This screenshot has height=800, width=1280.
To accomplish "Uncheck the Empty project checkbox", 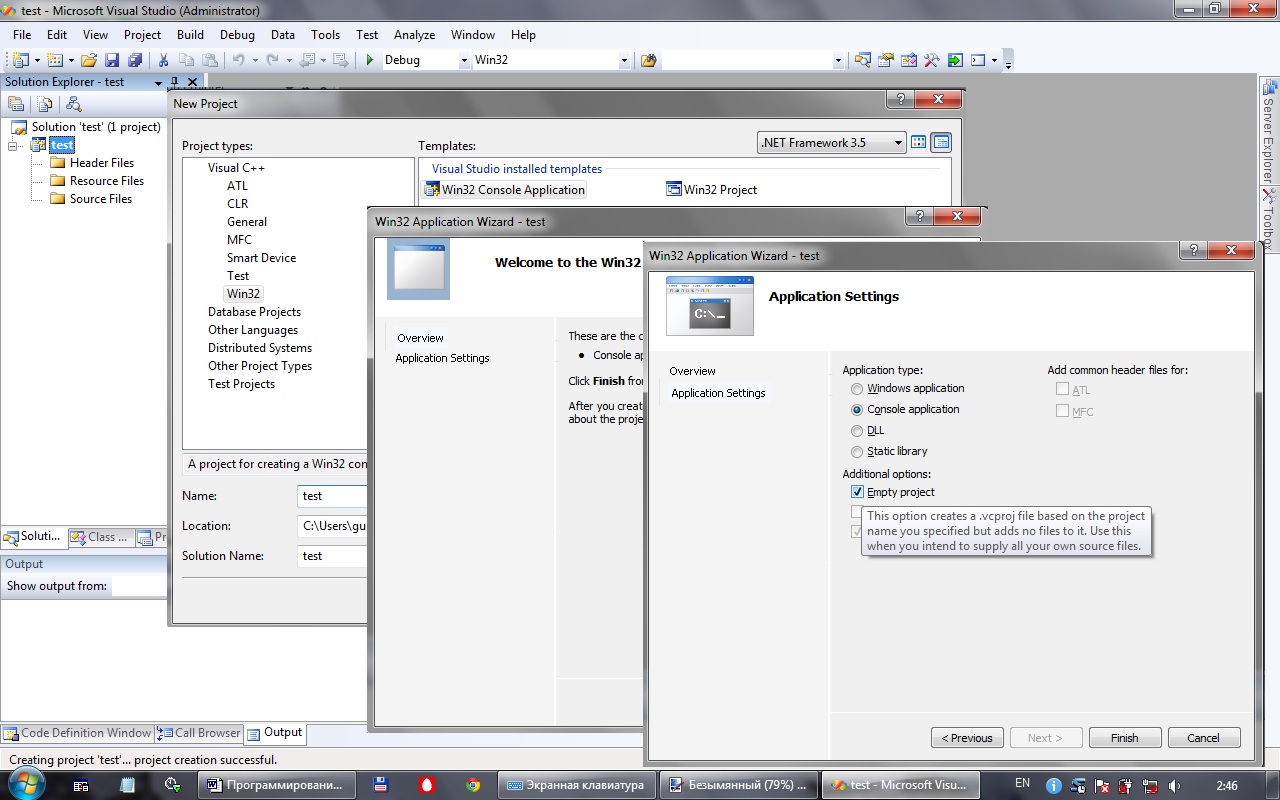I will 857,492.
